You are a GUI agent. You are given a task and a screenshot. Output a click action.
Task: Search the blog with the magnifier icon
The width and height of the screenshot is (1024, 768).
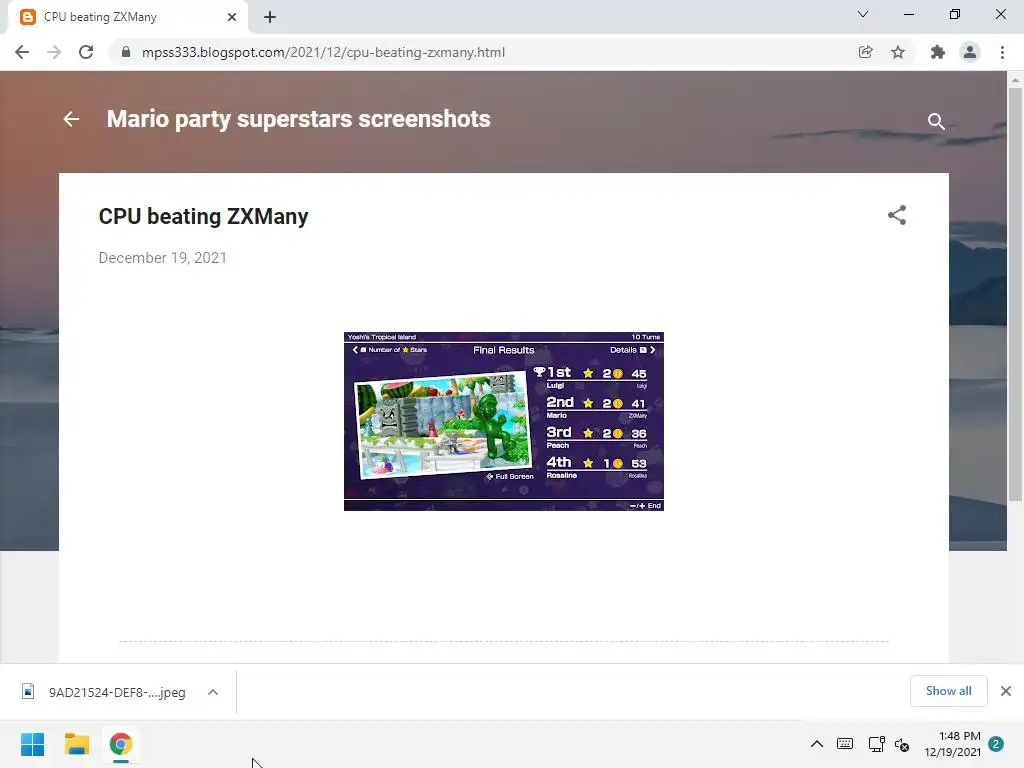pos(936,121)
